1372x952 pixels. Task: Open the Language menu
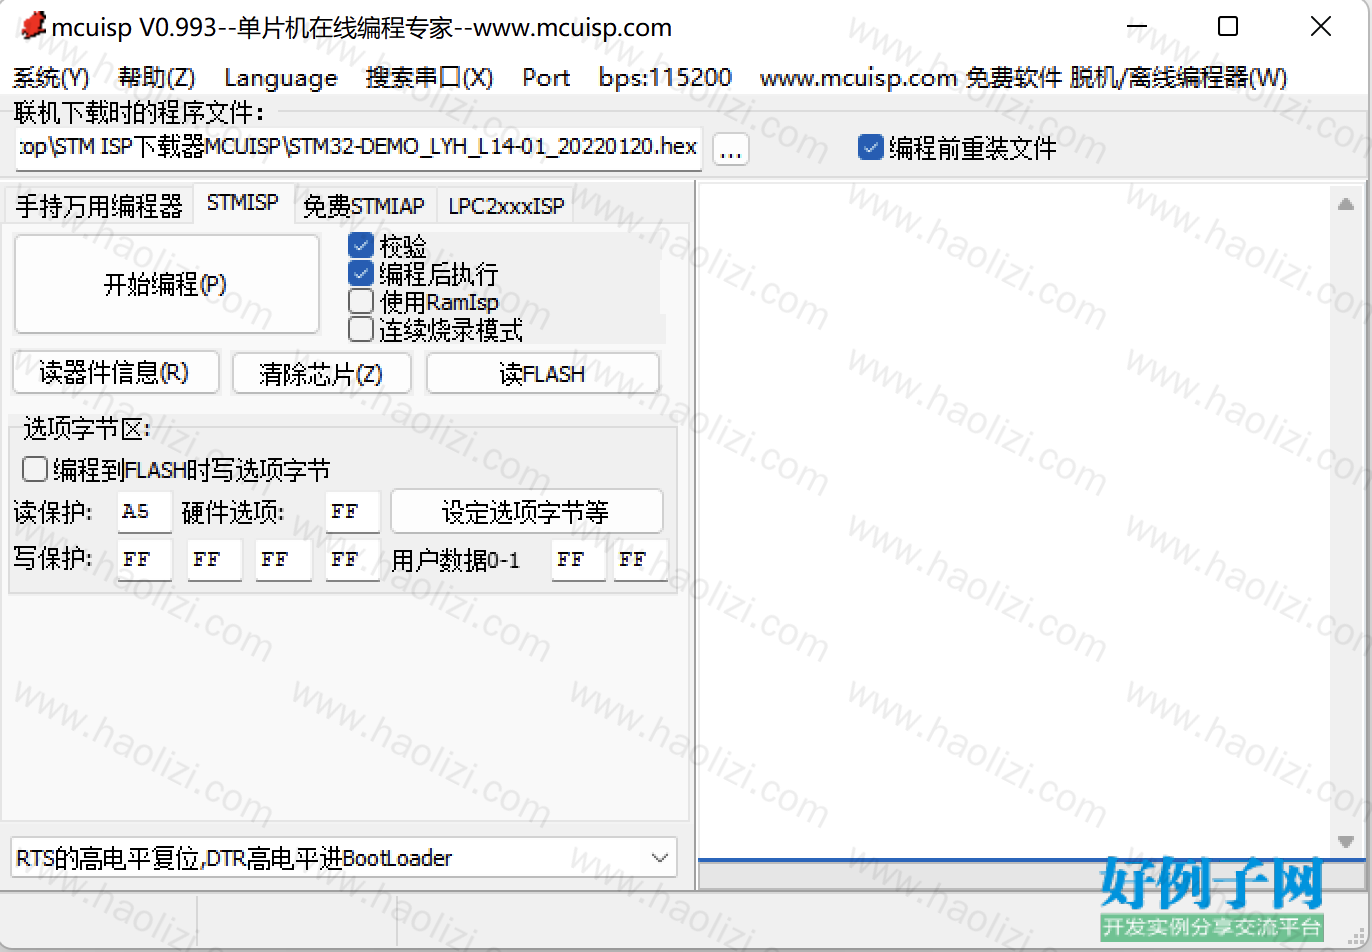click(281, 78)
